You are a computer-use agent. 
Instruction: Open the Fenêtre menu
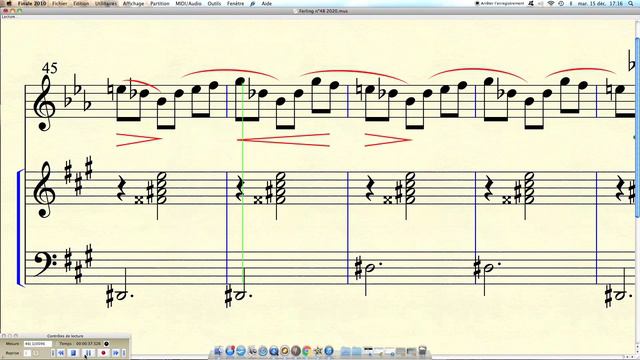(x=236, y=3)
